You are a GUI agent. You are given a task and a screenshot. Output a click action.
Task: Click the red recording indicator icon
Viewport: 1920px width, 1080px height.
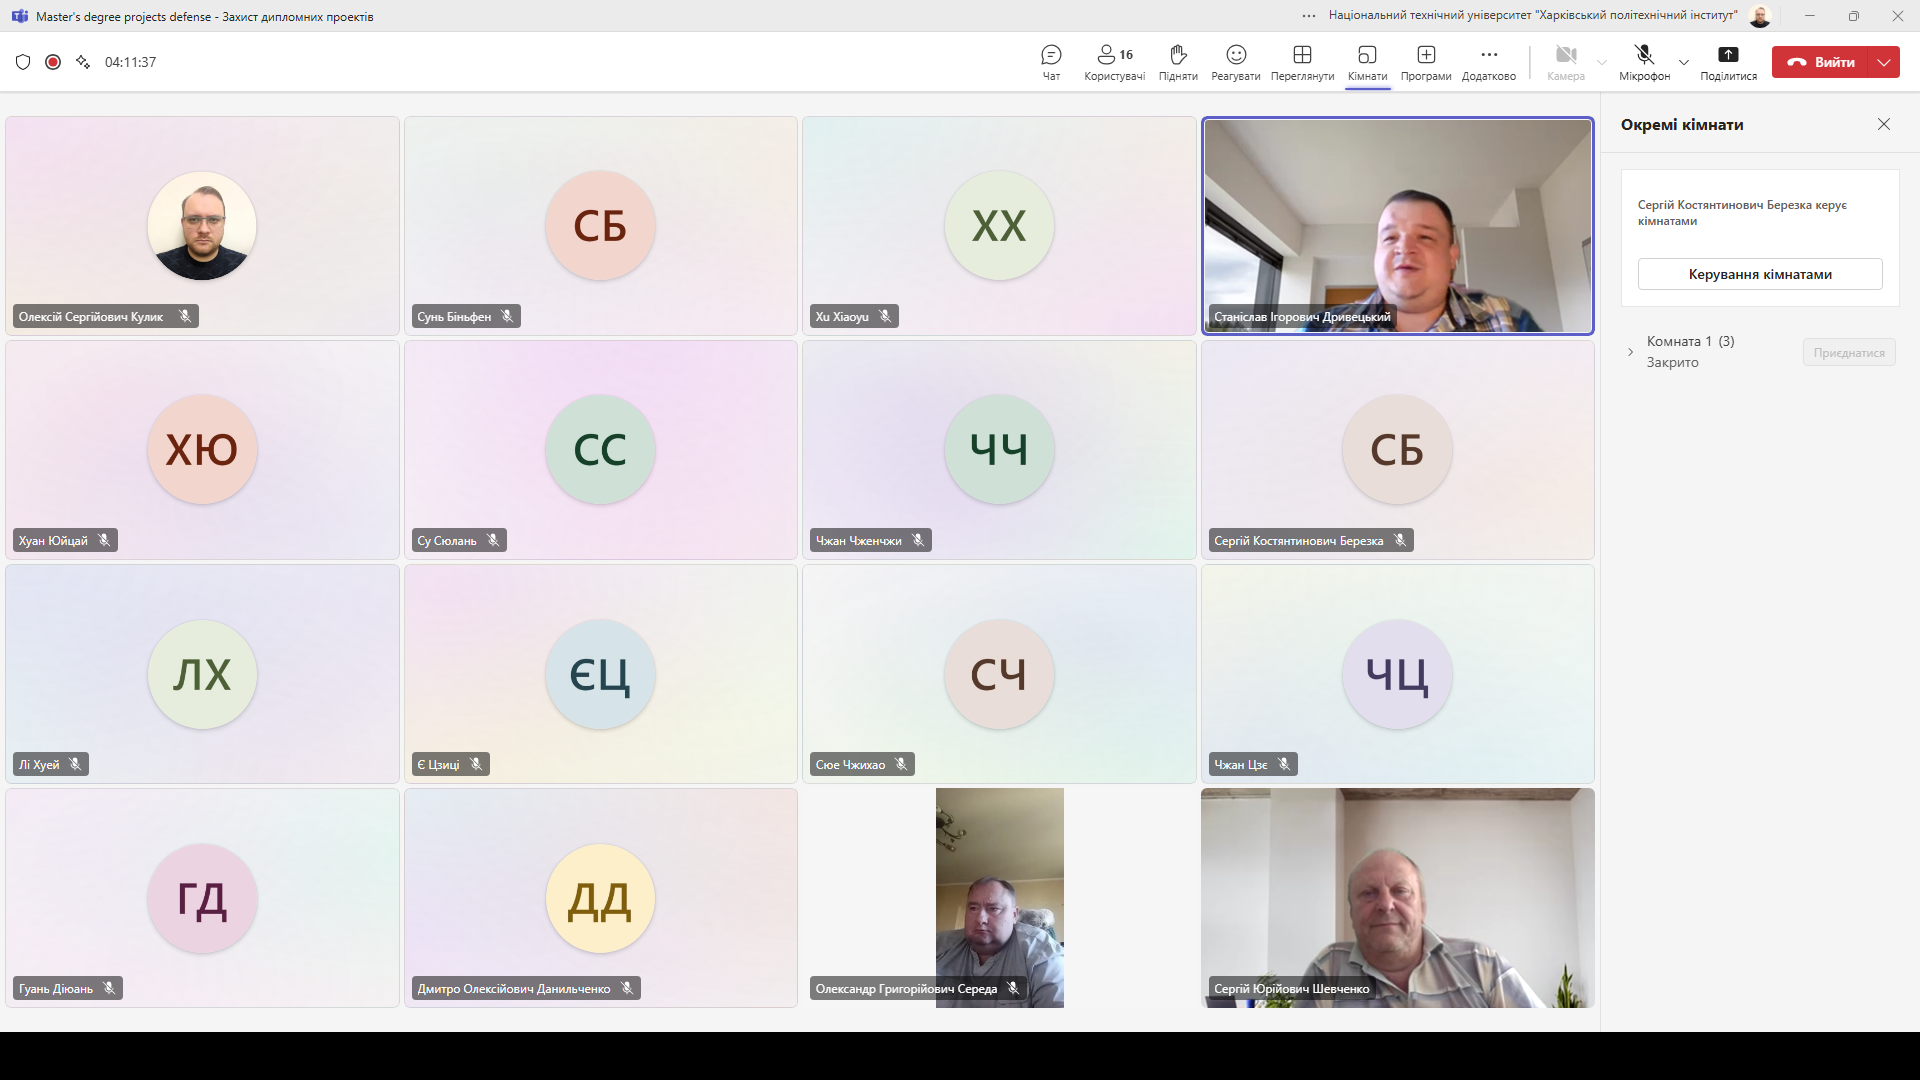coord(53,62)
